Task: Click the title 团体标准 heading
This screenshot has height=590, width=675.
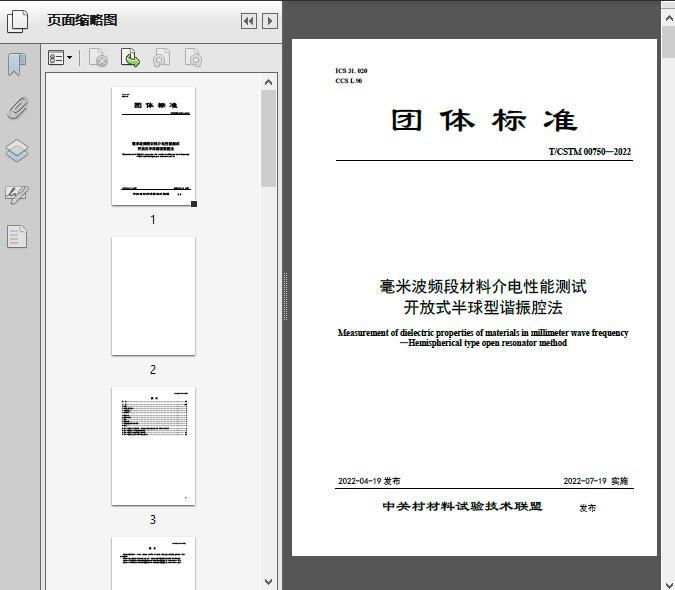Action: click(x=484, y=120)
